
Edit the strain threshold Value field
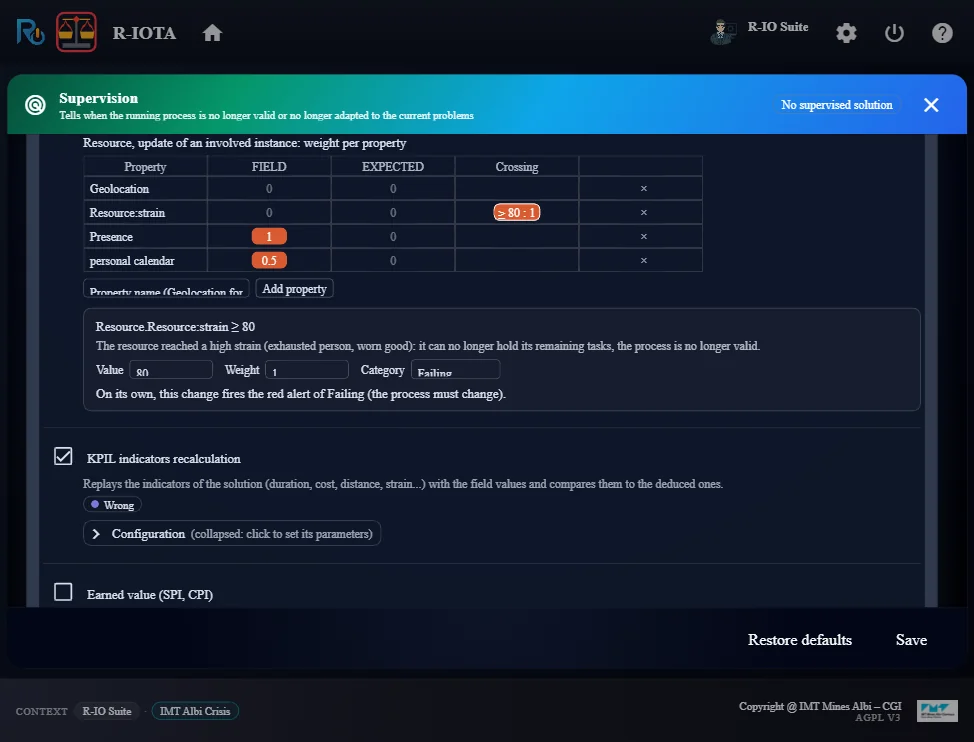point(171,369)
